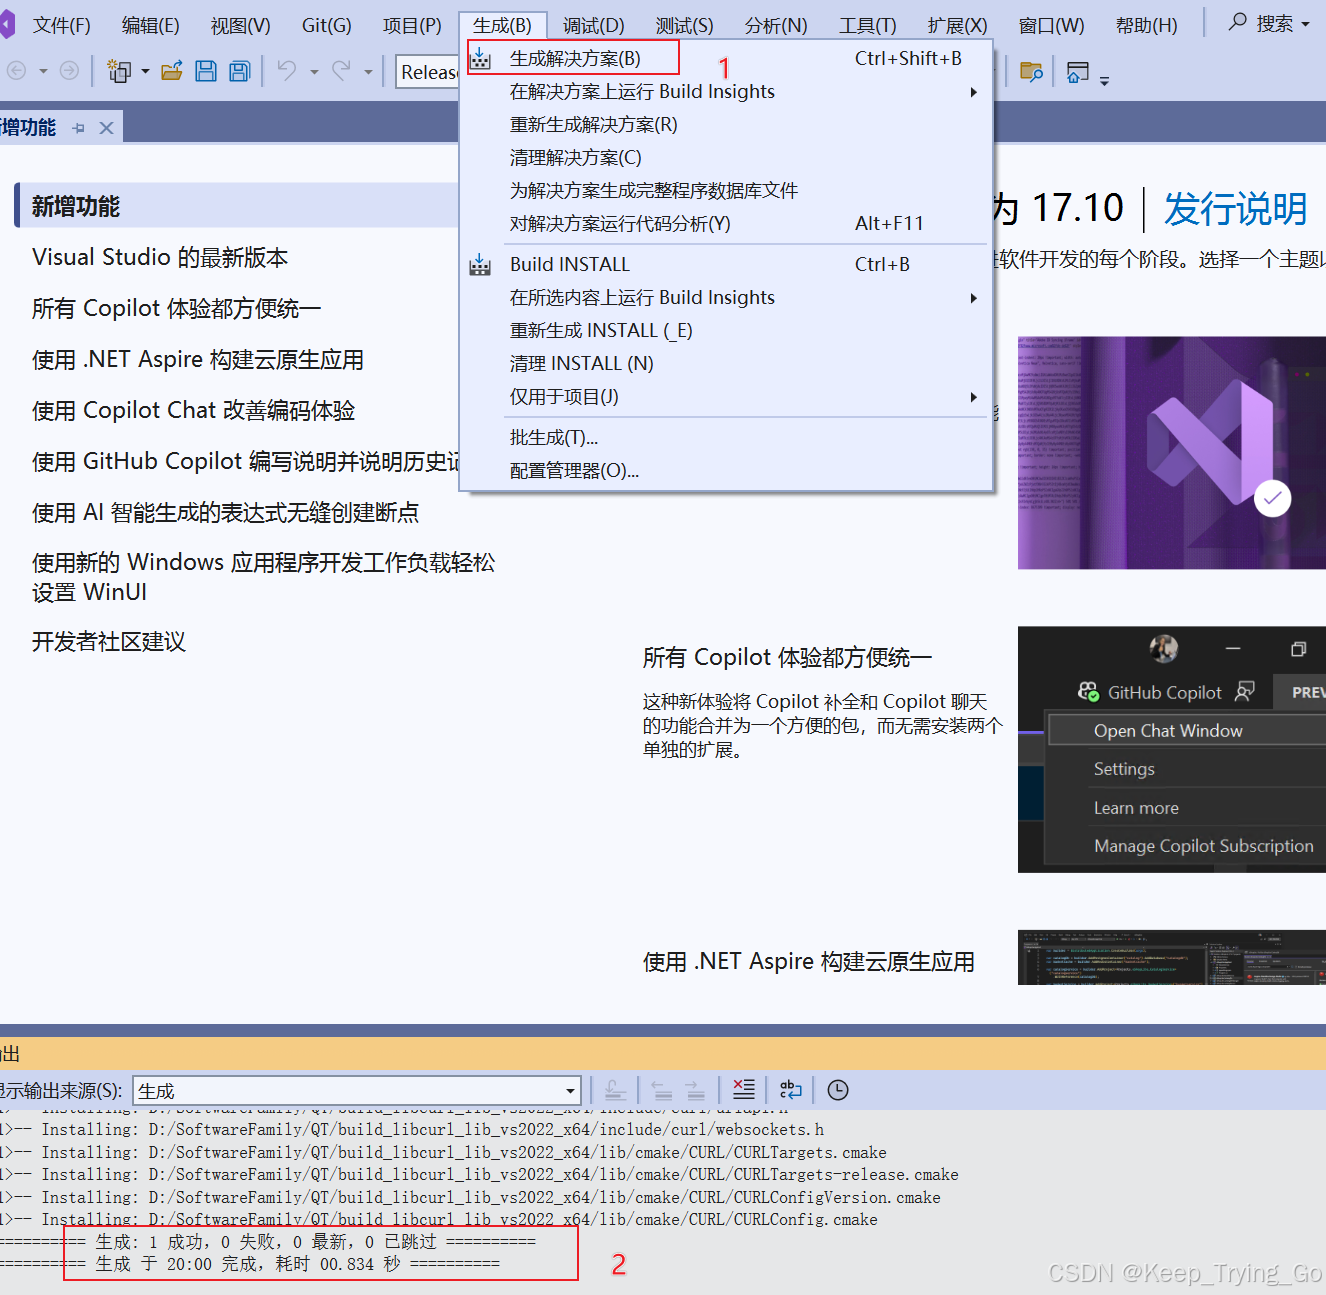Screen dimensions: 1326x1295
Task: Open the 编辑(E) menu
Action: pyautogui.click(x=151, y=25)
